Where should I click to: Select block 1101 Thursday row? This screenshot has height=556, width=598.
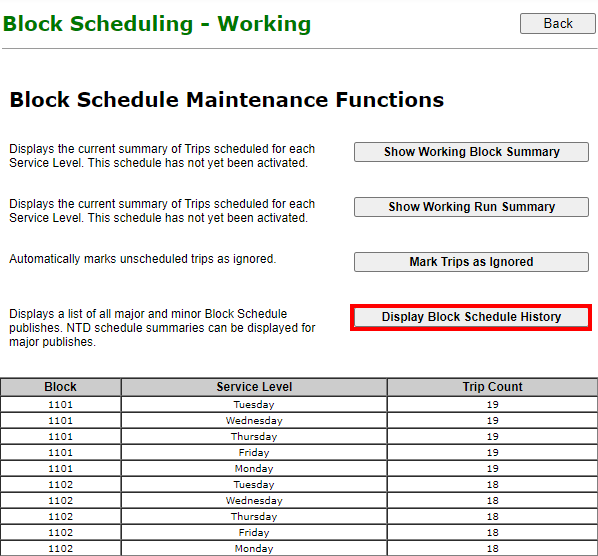(299, 436)
